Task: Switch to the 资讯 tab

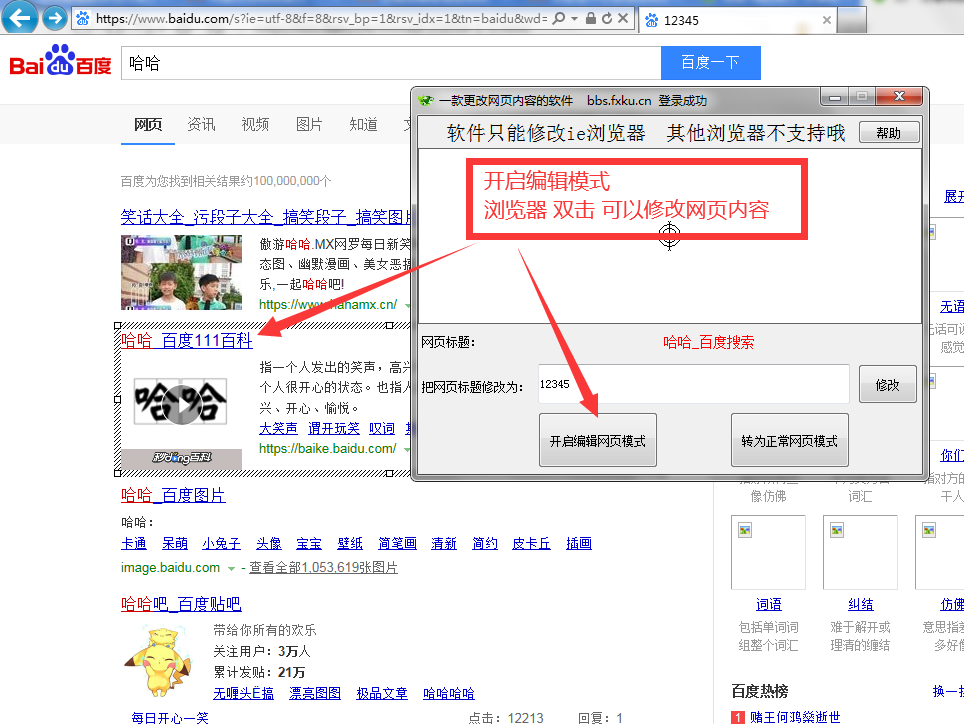Action: (201, 124)
